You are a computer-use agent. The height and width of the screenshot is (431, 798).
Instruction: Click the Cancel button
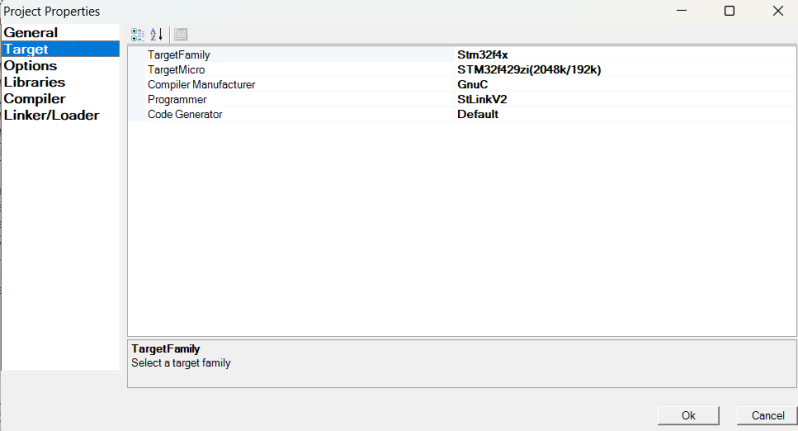[767, 415]
